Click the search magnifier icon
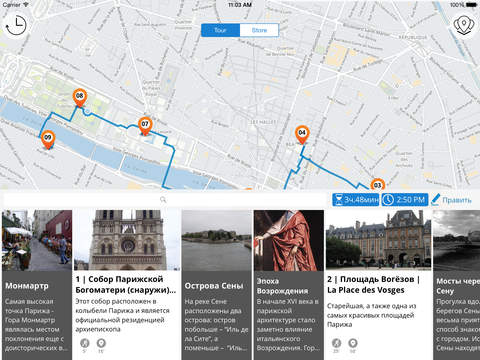 click(163, 200)
